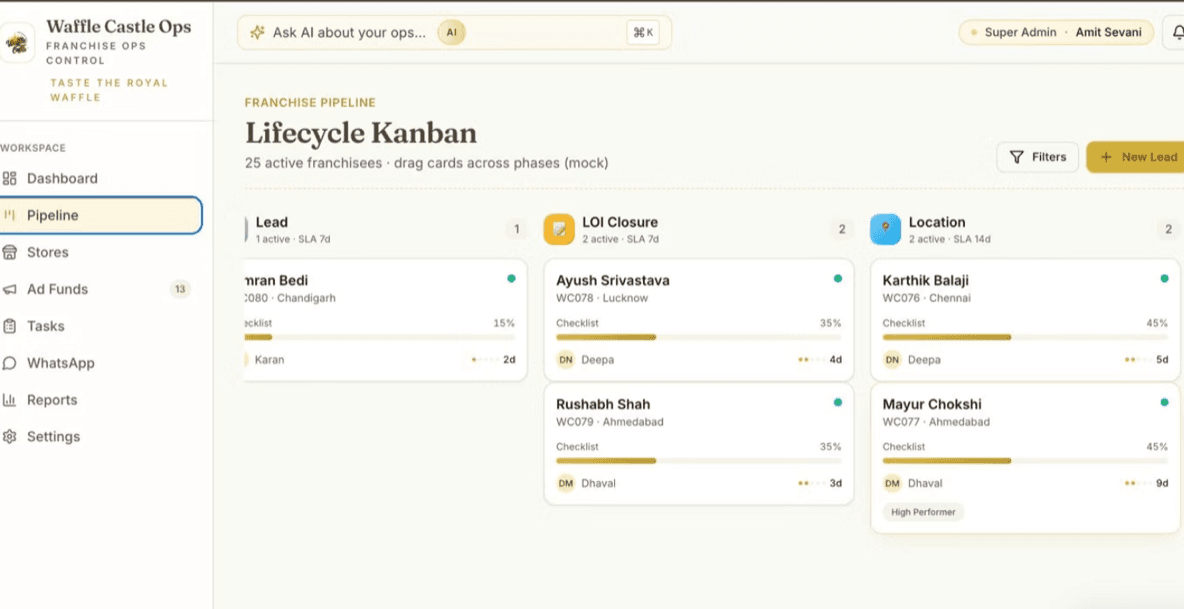Viewport: 1184px width, 609px height.
Task: Click the Waffle Castle logo icon
Action: click(17, 42)
